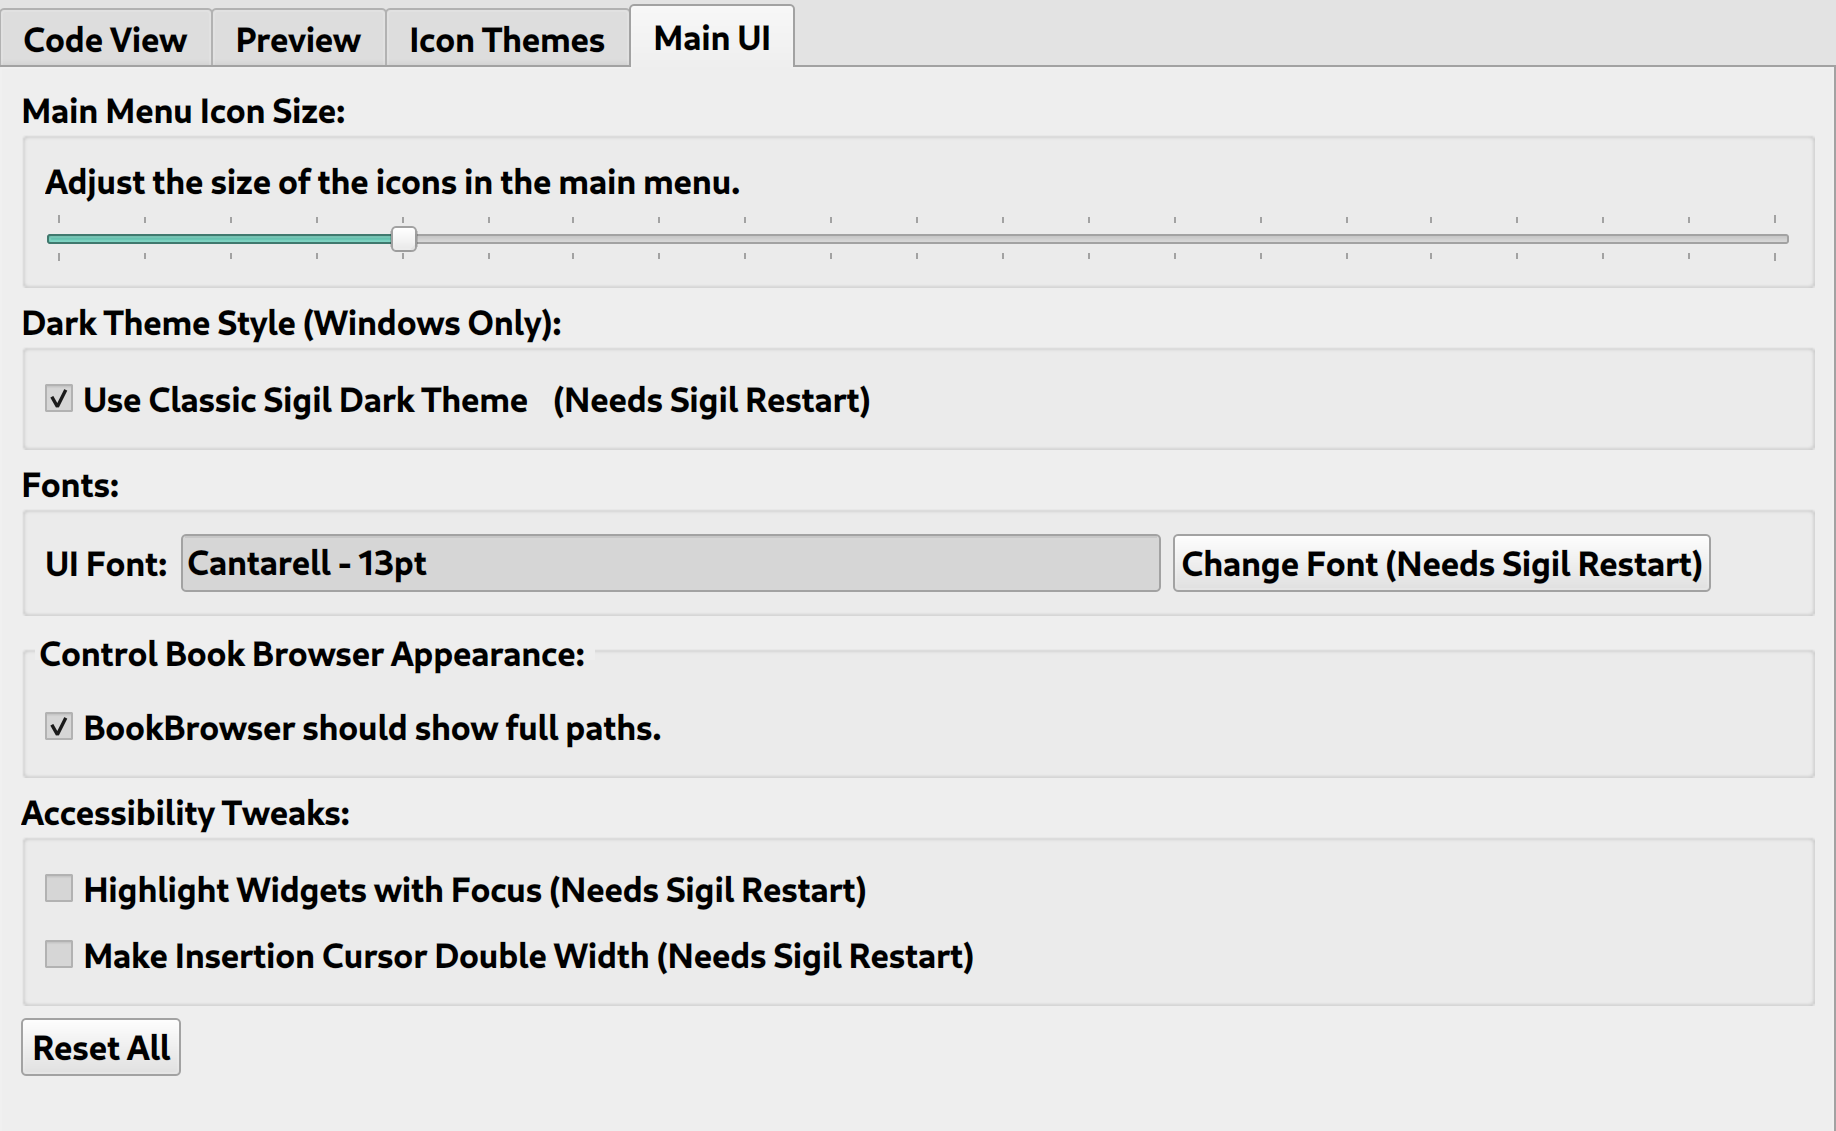Click the UI Font field showing Cantarell
Image resolution: width=1836 pixels, height=1131 pixels.
tap(669, 563)
